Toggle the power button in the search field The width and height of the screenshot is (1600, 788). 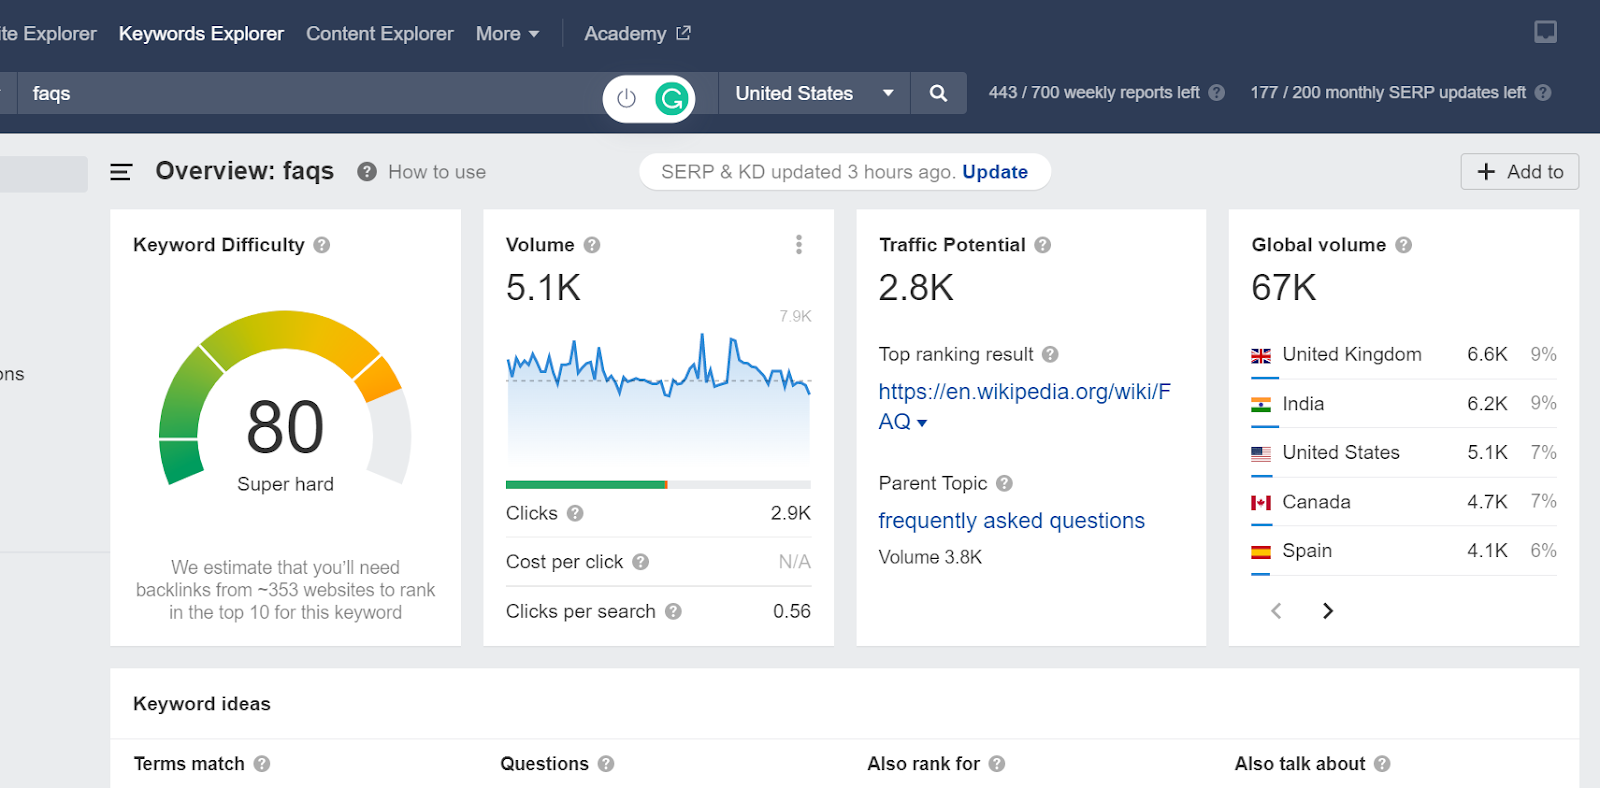[627, 98]
